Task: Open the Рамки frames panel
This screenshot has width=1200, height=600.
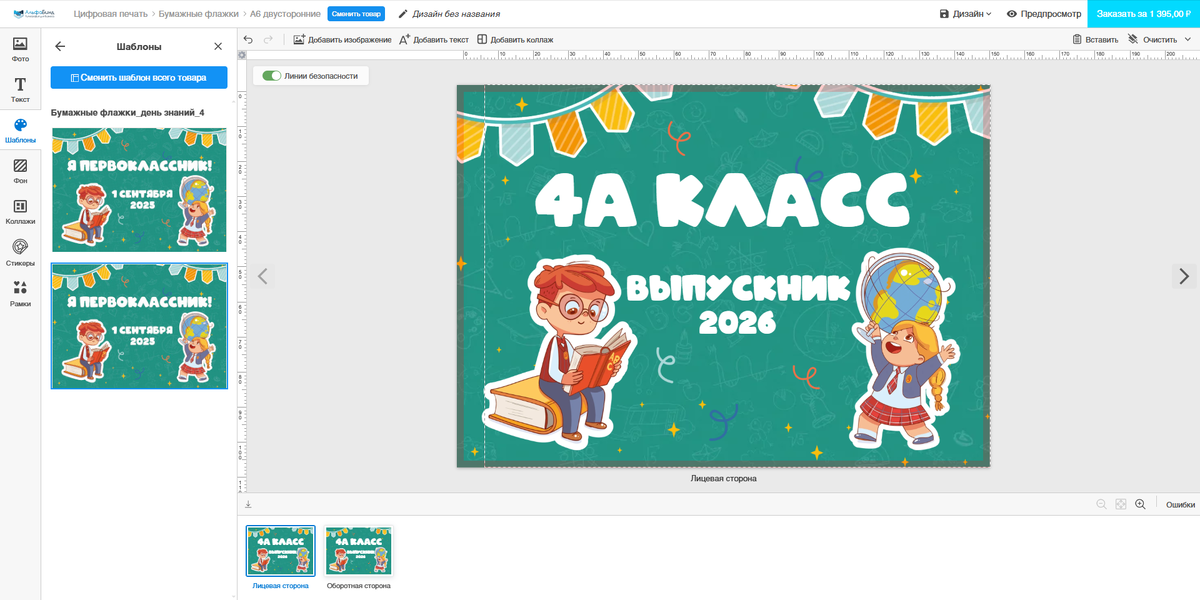Action: [20, 293]
